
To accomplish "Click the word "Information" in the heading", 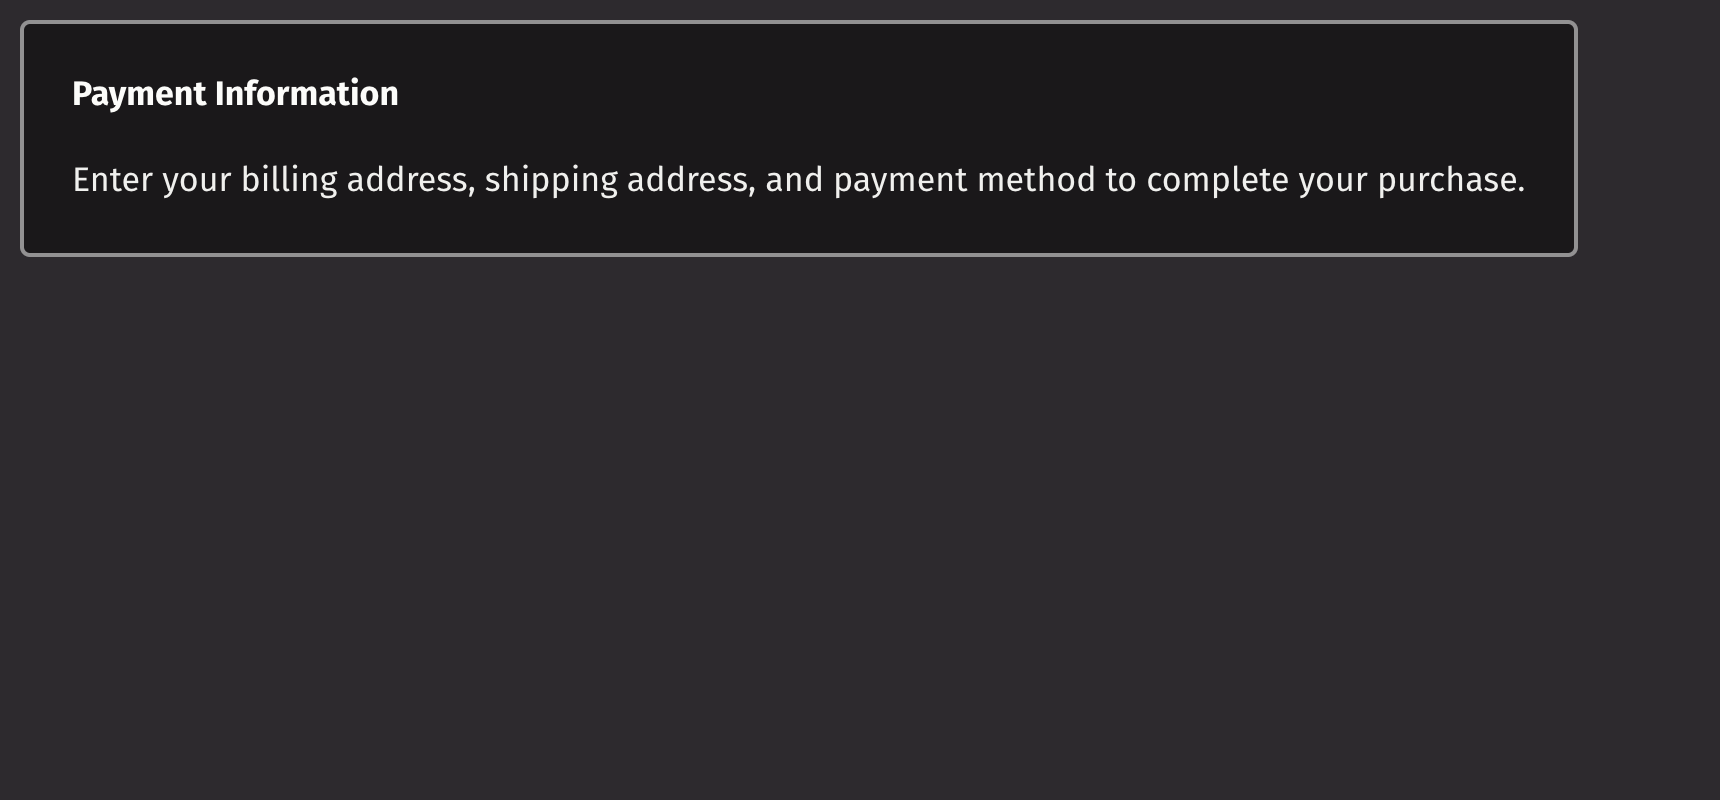I will (x=306, y=94).
